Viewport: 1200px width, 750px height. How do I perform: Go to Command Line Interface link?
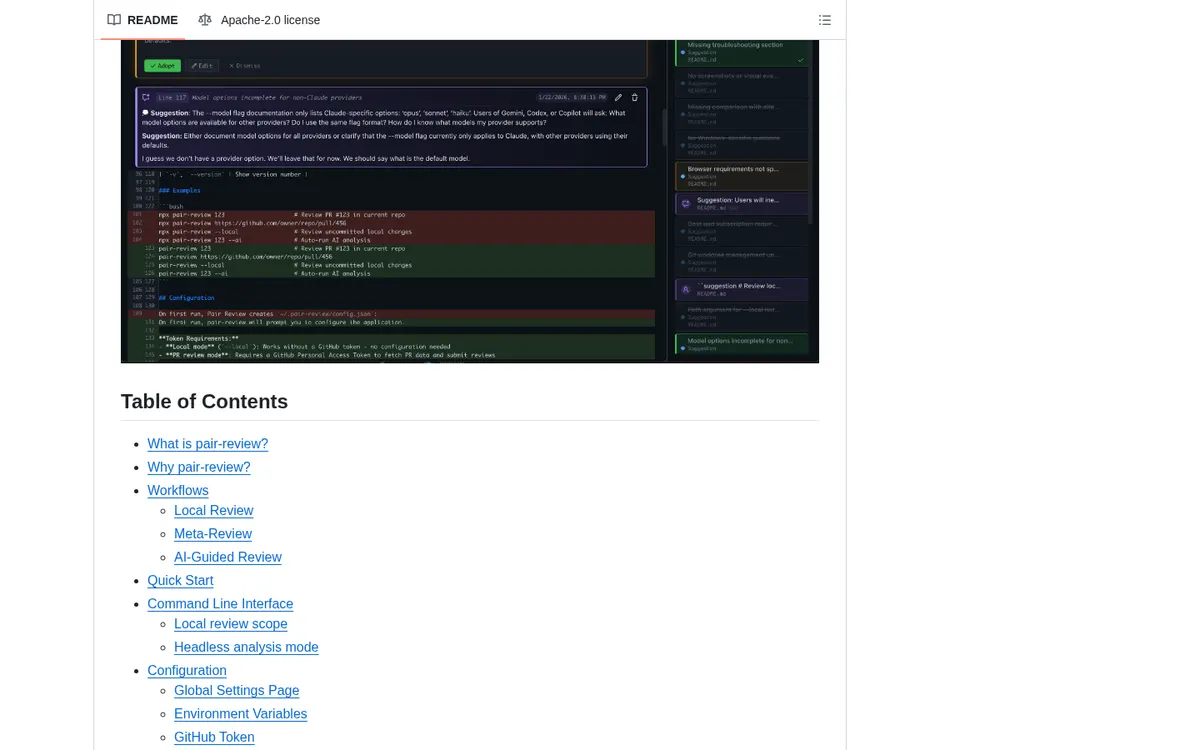[220, 604]
